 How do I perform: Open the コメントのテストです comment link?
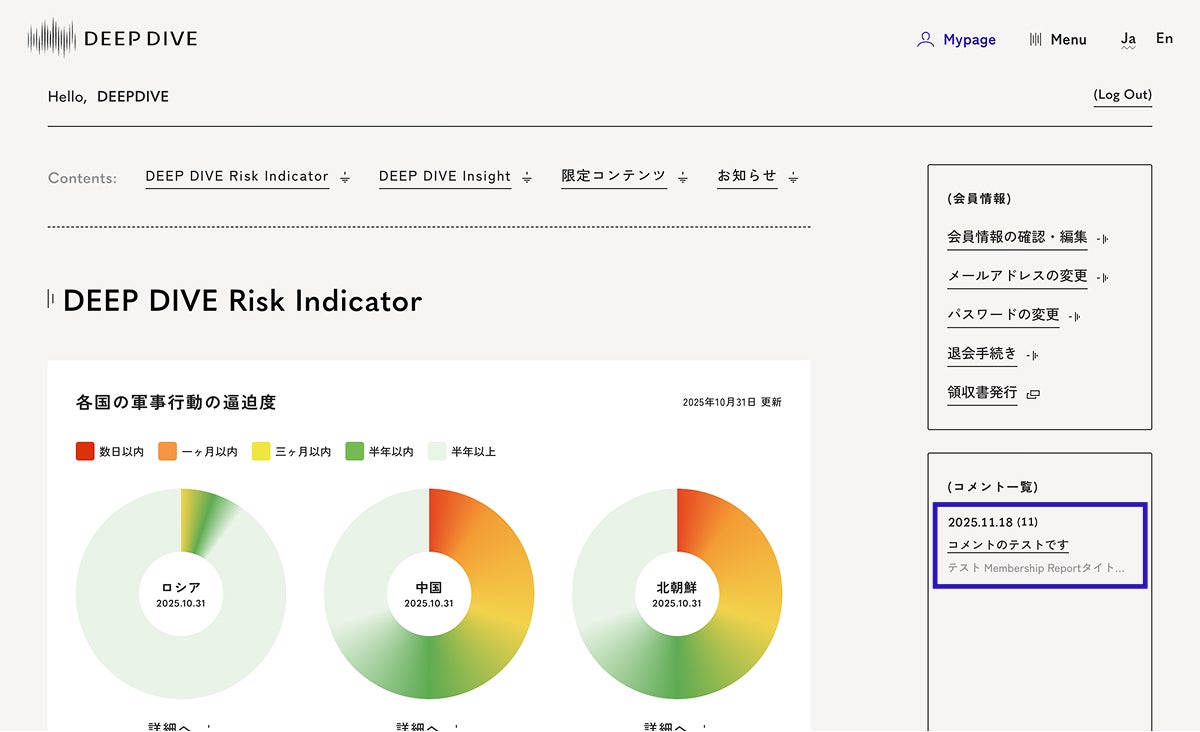1008,545
